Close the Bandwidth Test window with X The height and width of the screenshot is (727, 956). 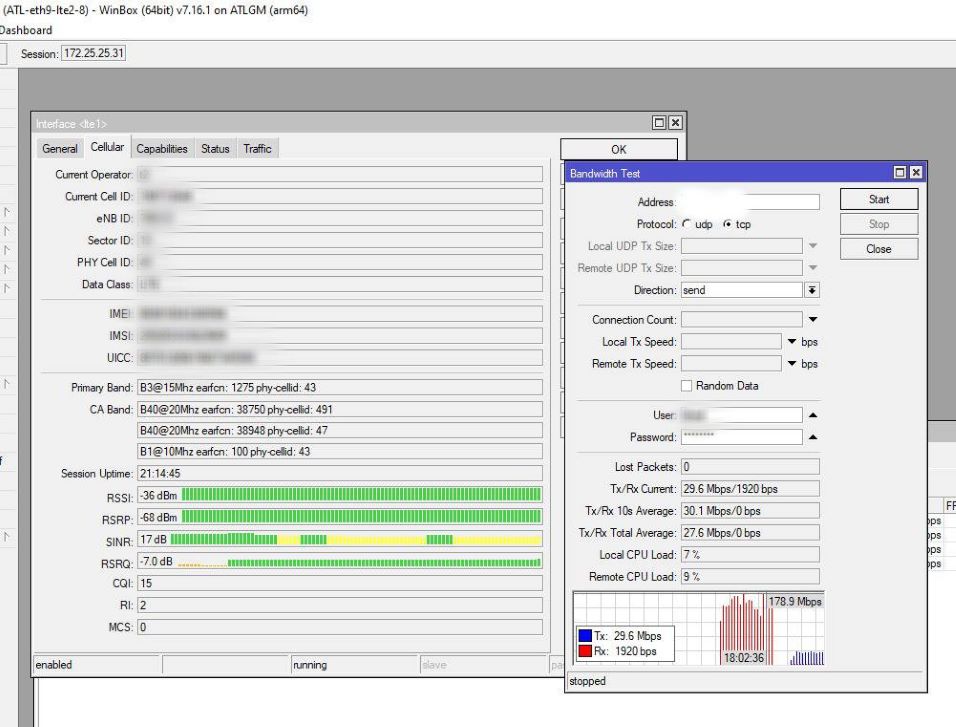coord(916,173)
